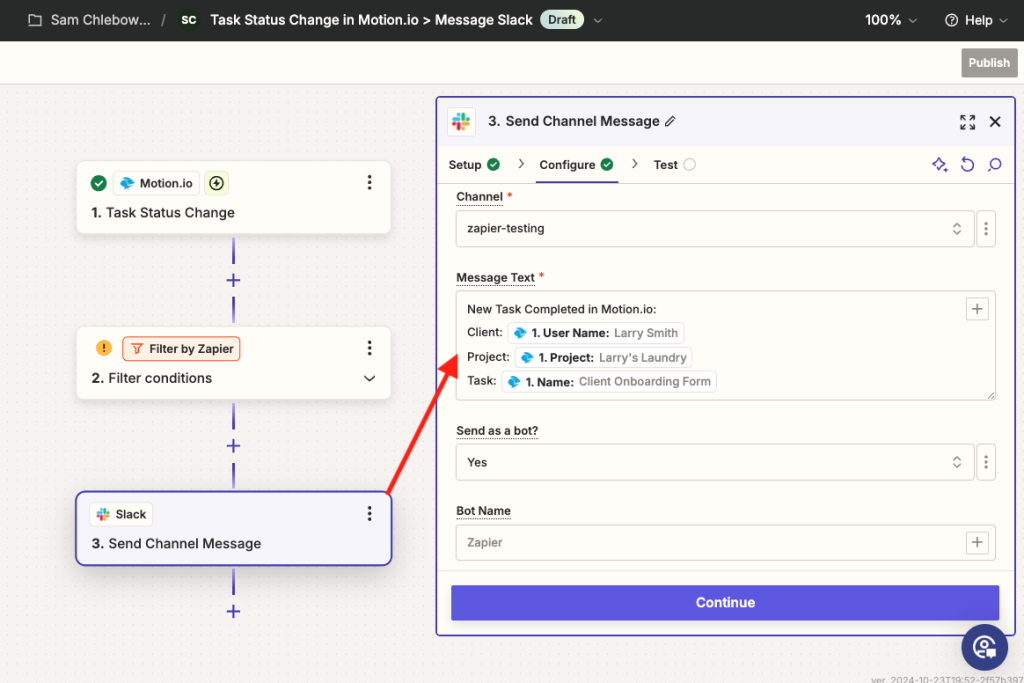Screen dimensions: 1024x683
Task: Open the support chat bubble
Action: [984, 647]
